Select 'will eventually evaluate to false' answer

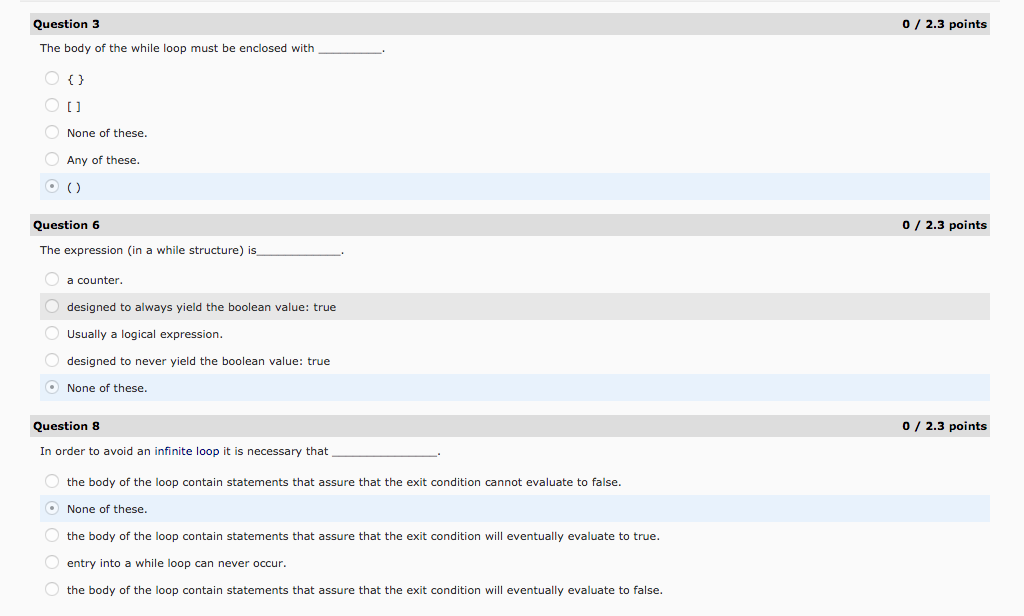click(x=52, y=590)
